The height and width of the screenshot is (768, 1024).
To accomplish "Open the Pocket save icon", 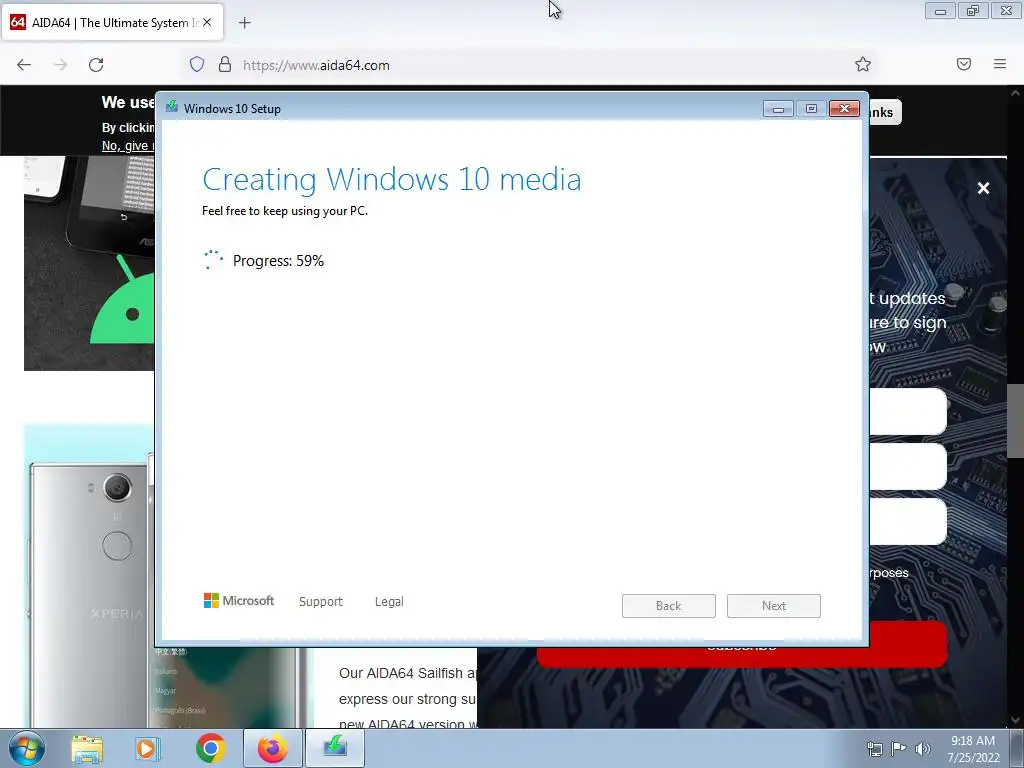I will coord(963,64).
